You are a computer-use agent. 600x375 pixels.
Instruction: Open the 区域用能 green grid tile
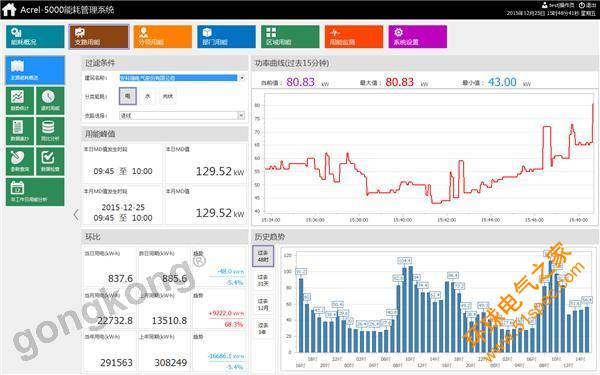(290, 37)
